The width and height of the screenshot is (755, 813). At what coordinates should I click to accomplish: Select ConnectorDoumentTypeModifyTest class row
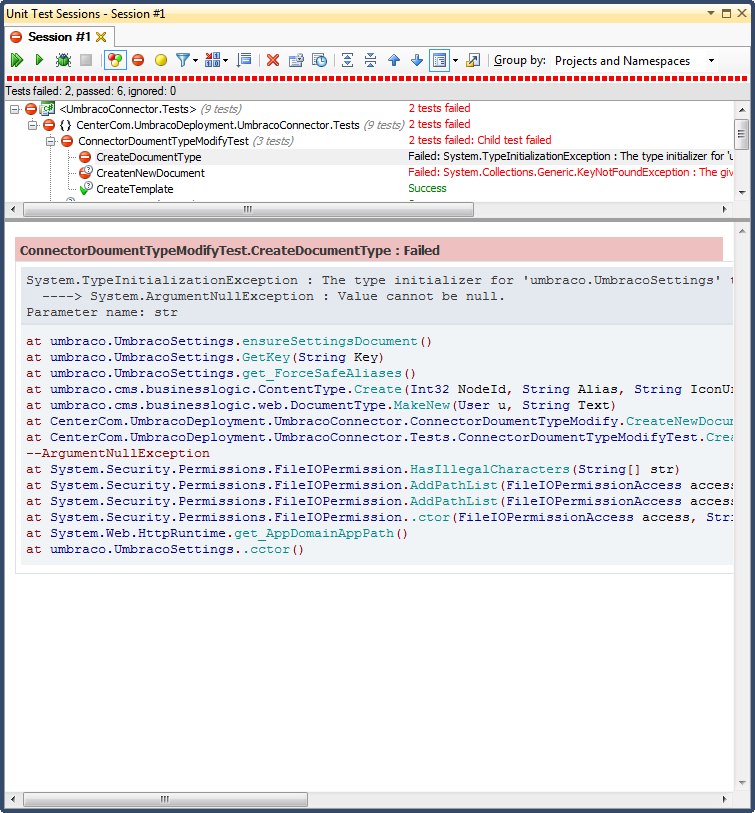pyautogui.click(x=163, y=141)
